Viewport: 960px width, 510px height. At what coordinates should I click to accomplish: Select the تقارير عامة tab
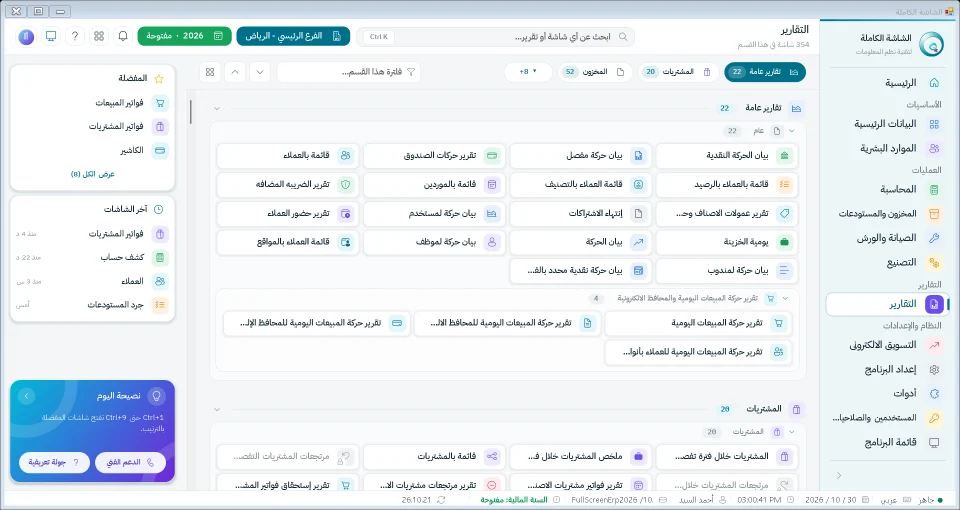coord(765,72)
